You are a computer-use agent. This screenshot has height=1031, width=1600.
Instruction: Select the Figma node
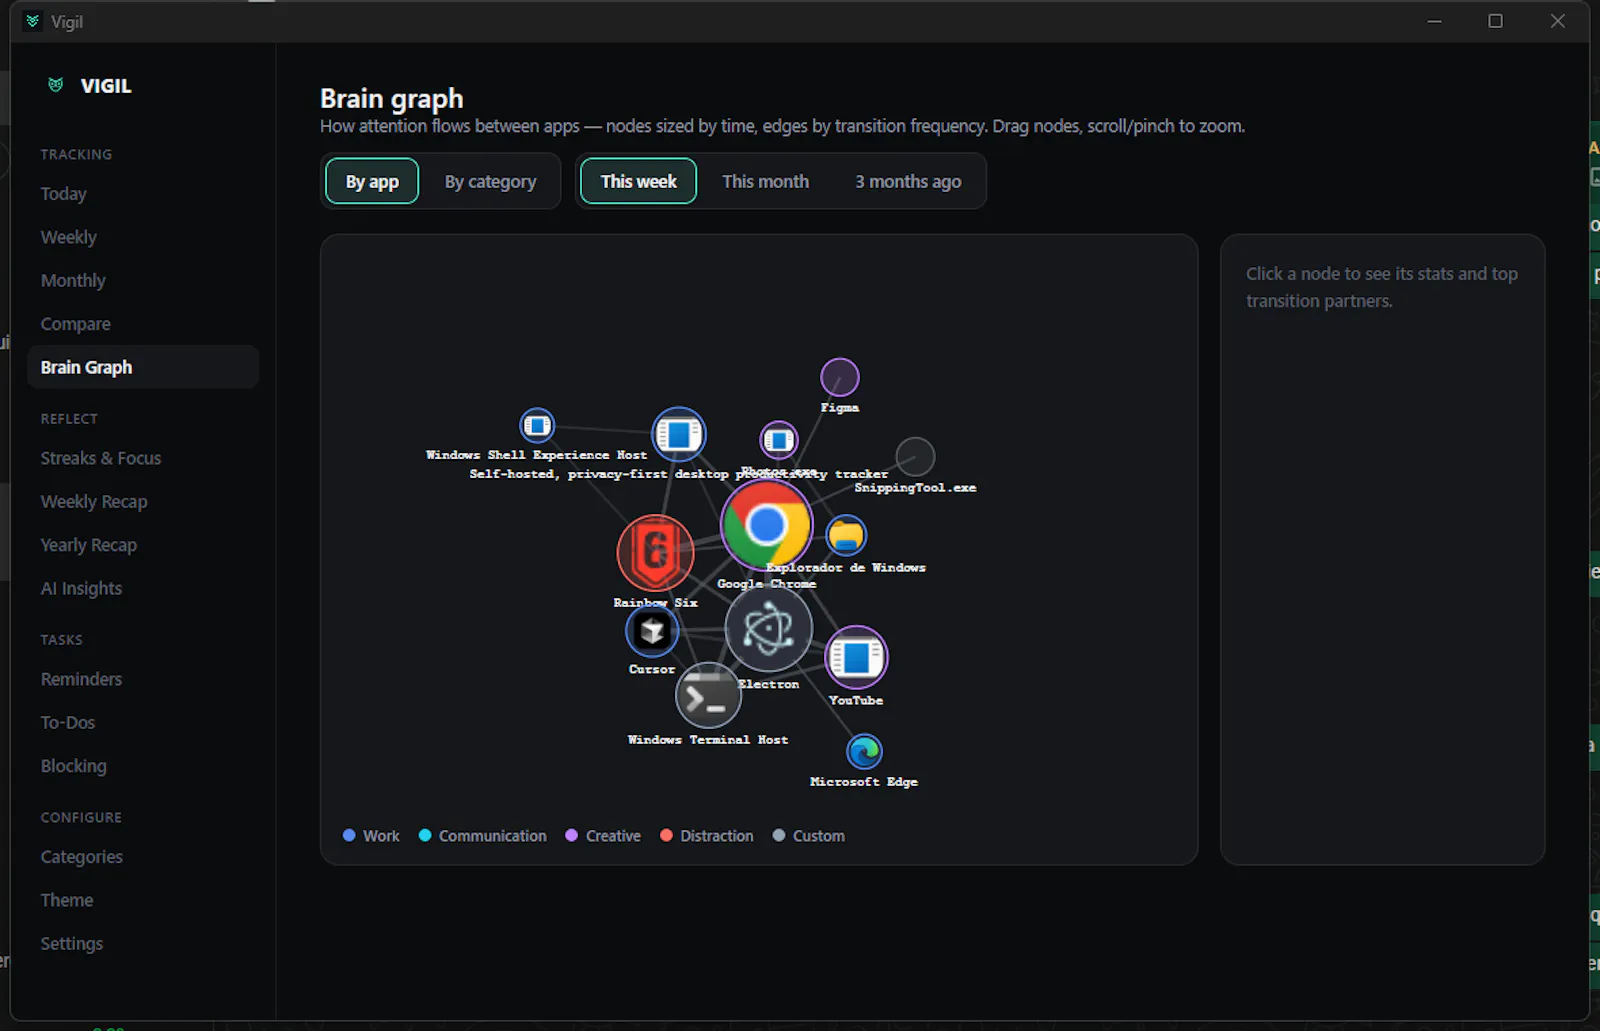840,377
